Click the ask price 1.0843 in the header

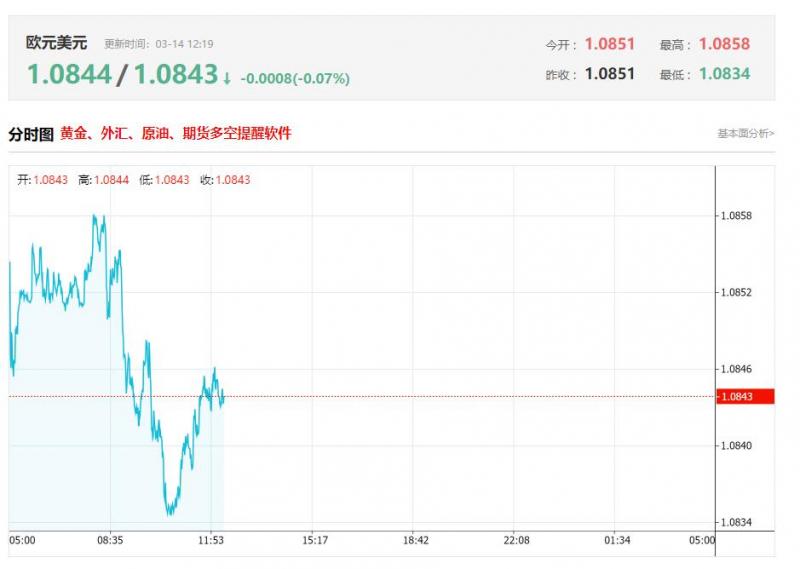(x=176, y=75)
